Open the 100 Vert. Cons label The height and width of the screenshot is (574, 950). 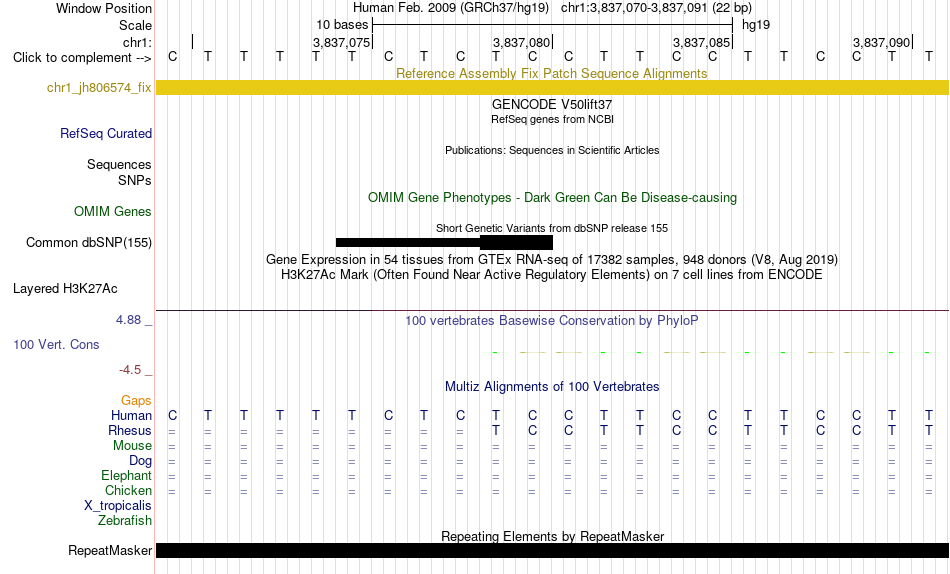tap(56, 344)
